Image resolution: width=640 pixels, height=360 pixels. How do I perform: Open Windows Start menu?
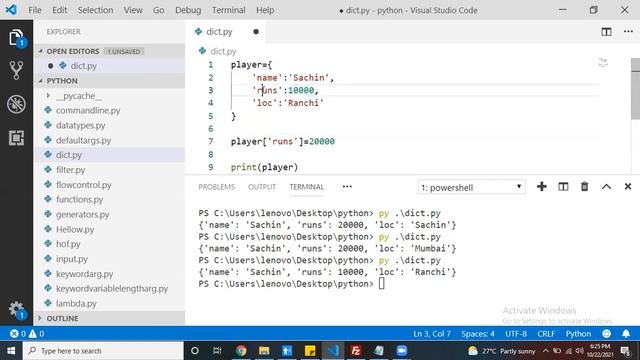click(11, 351)
